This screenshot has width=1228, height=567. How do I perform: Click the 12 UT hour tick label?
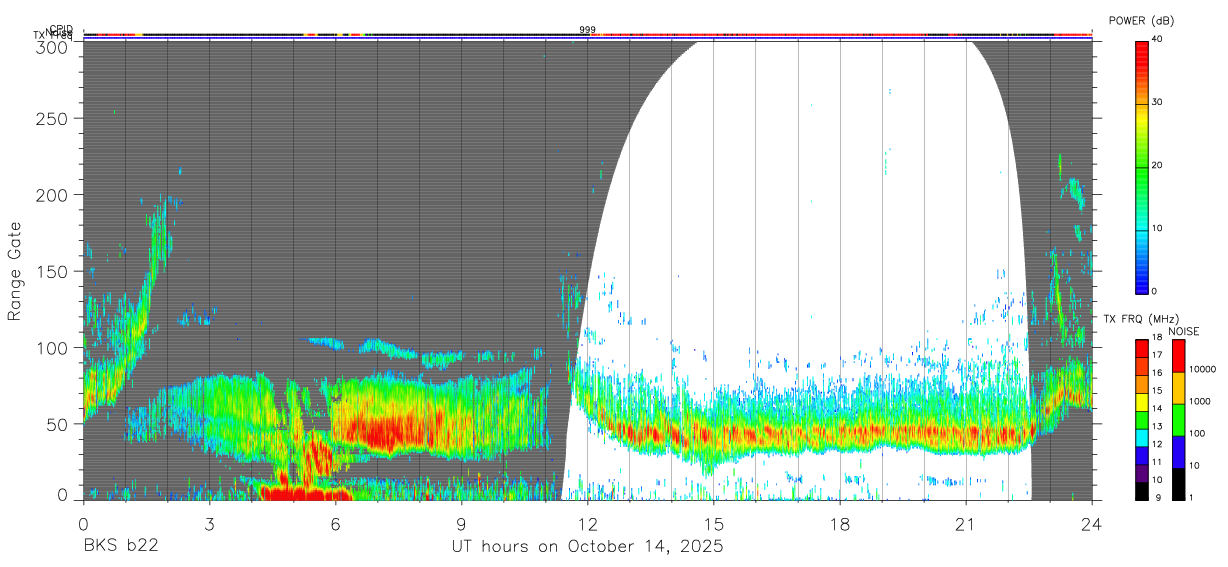[x=587, y=524]
